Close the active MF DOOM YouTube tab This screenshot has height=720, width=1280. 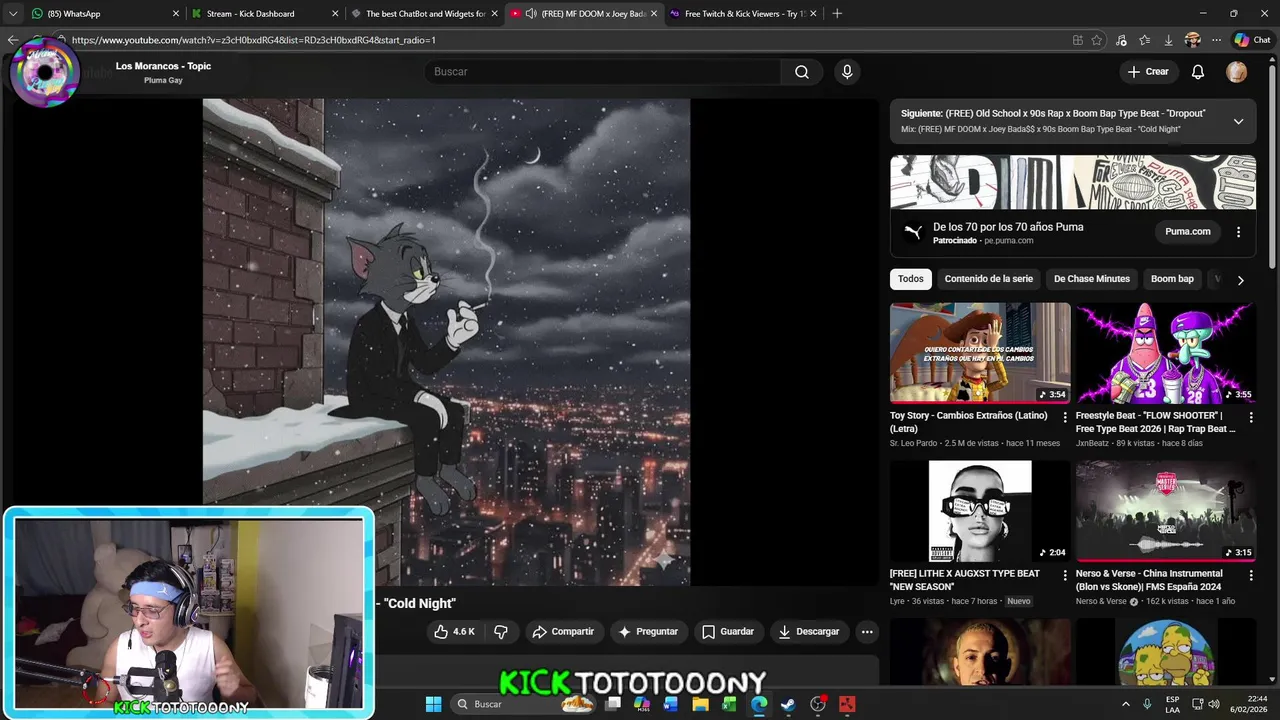[x=654, y=14]
